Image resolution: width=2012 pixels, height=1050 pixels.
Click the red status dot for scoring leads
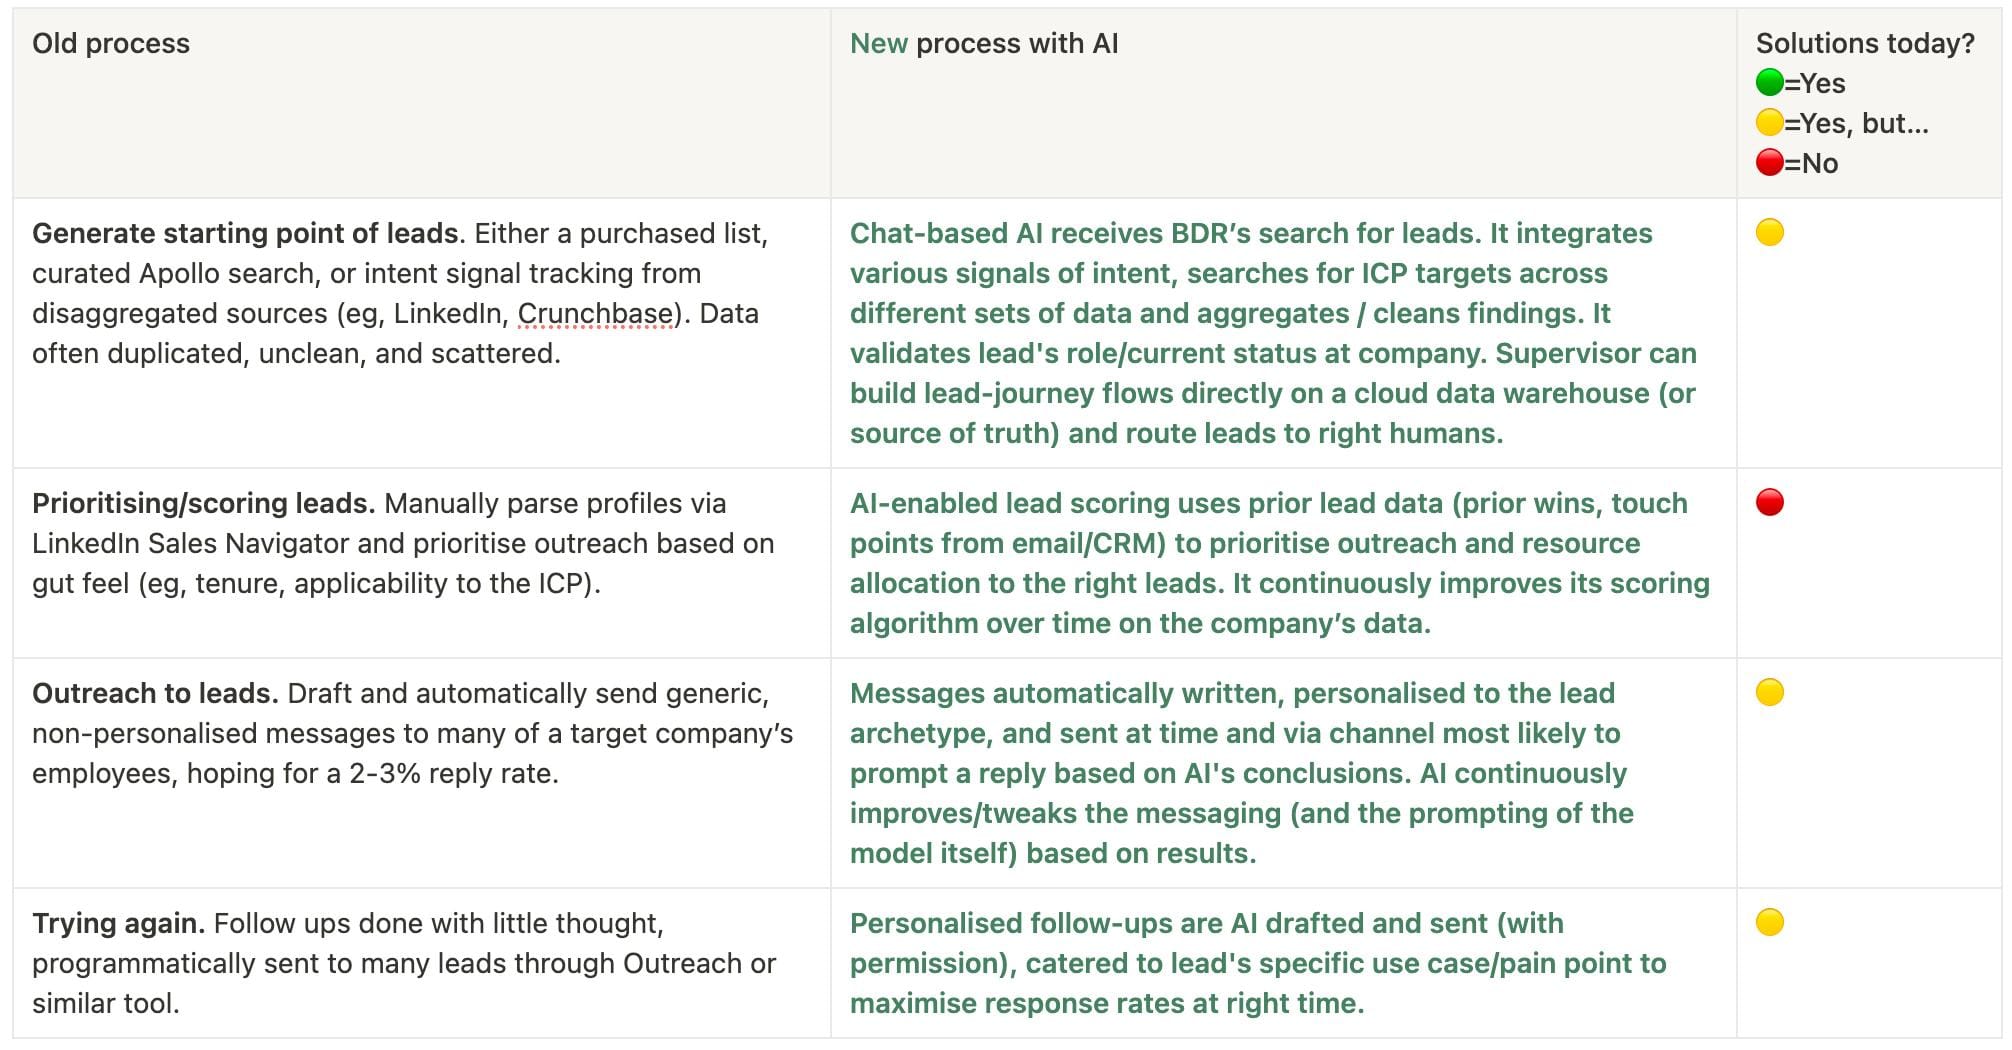coord(1769,503)
